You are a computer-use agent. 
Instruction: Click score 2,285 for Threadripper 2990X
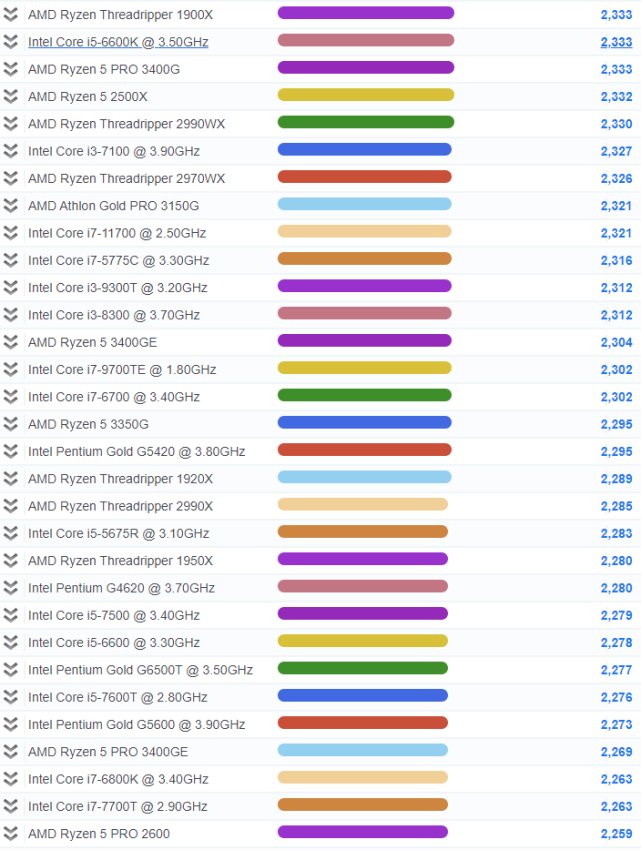[616, 506]
